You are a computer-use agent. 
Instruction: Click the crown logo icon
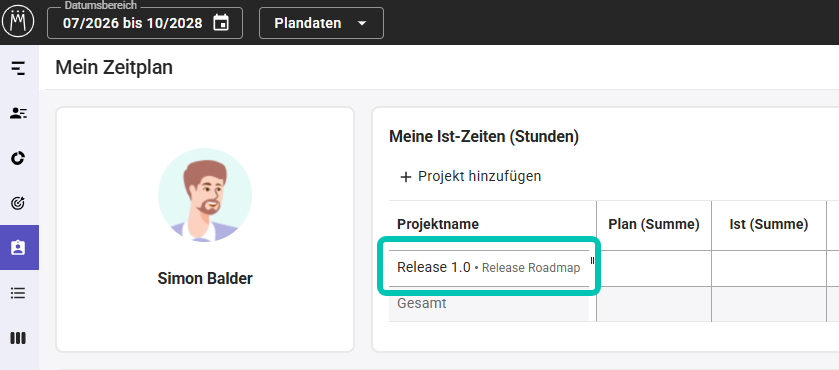tap(18, 22)
